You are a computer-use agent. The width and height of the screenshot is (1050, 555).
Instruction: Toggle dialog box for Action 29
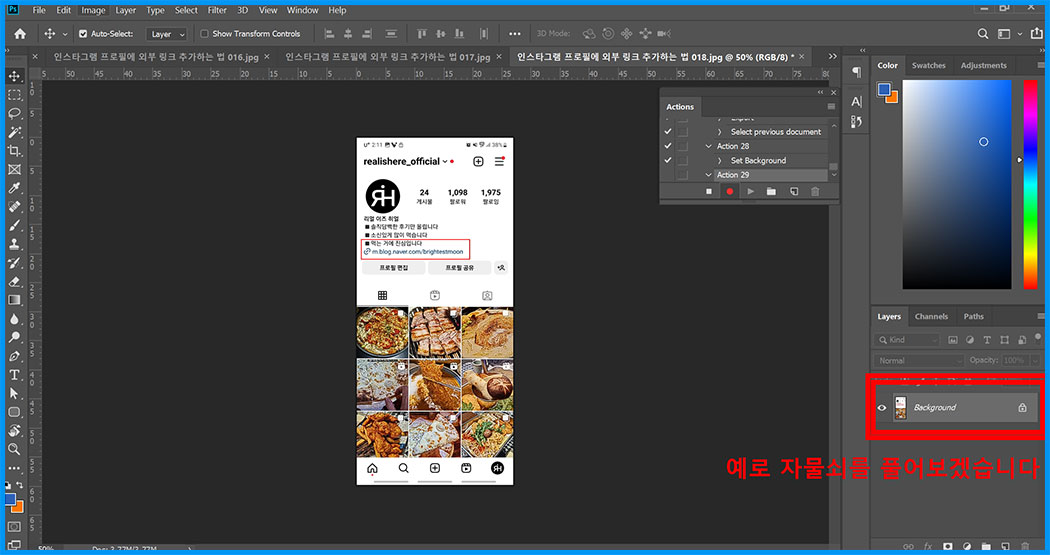point(682,175)
